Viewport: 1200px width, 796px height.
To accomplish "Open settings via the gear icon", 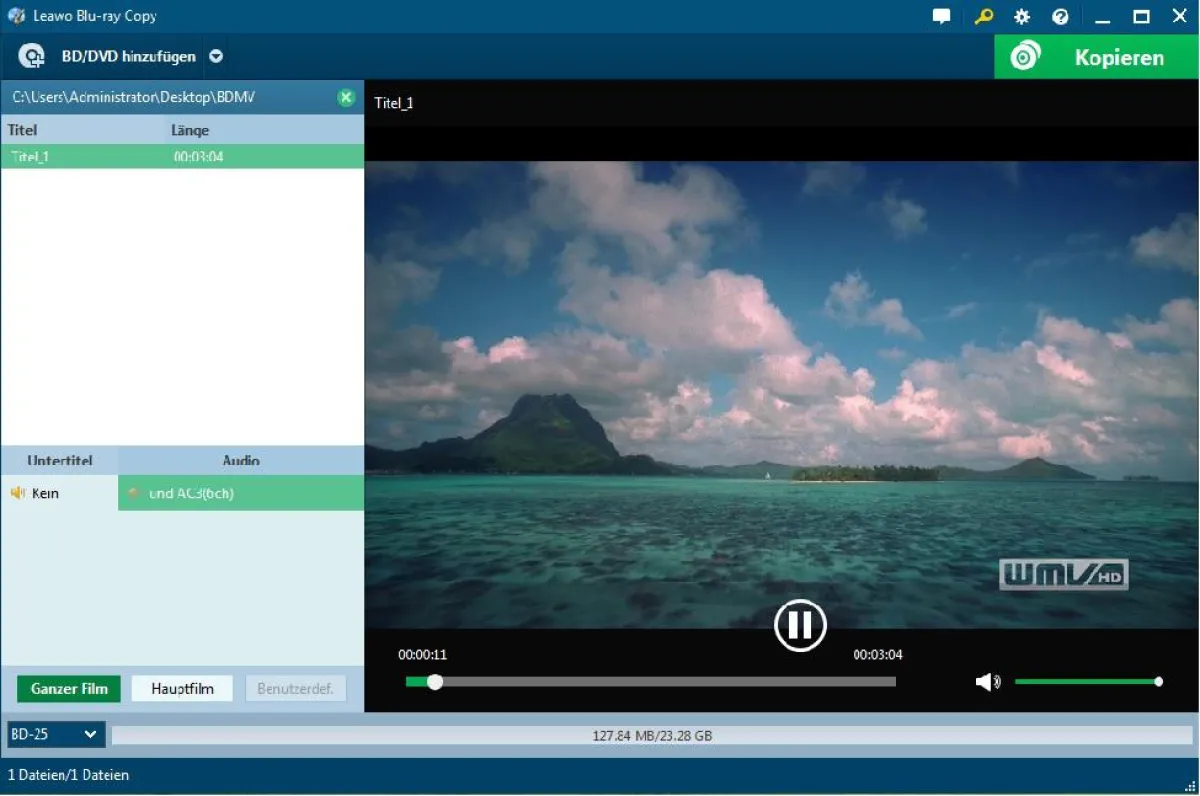I will (x=1021, y=17).
